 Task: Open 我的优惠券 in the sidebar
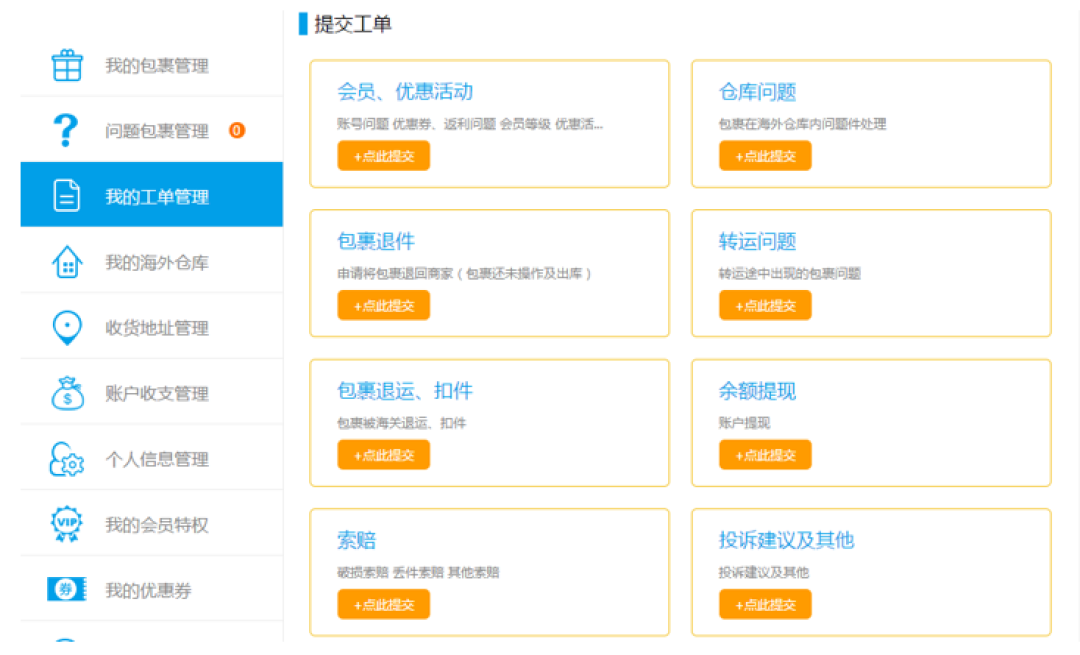point(152,590)
